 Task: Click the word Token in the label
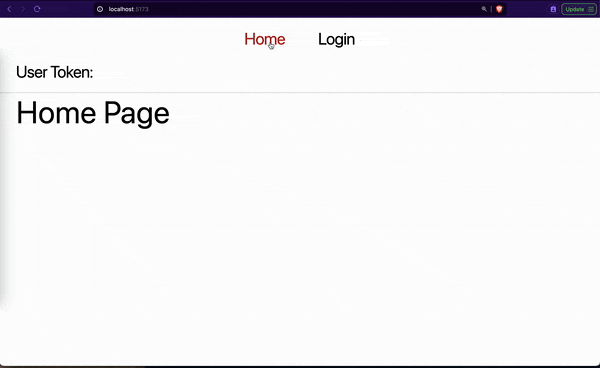72,72
